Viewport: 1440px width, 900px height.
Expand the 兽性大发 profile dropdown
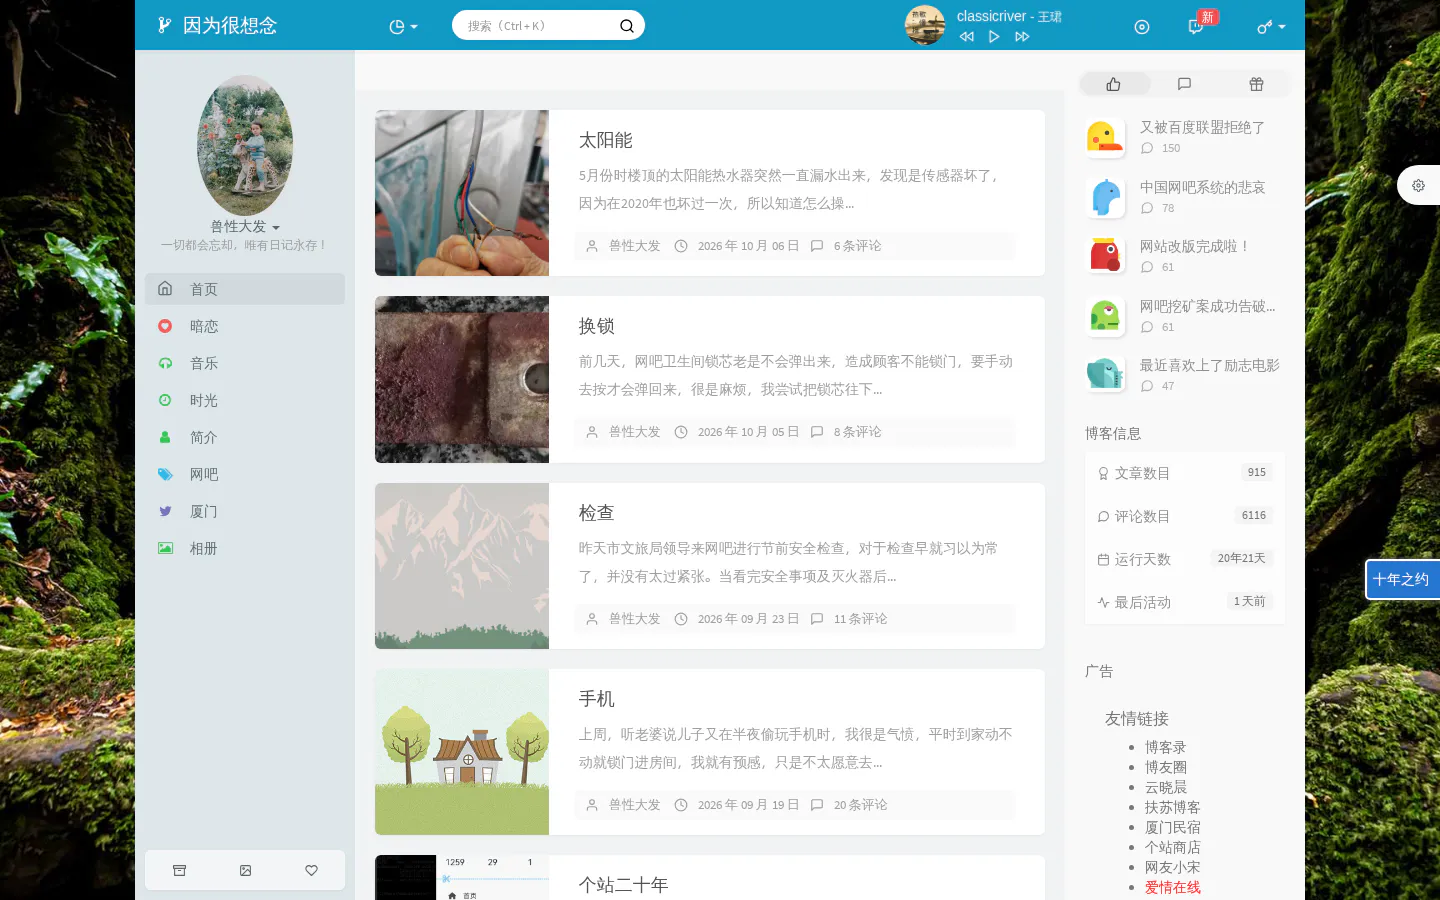[x=245, y=227]
